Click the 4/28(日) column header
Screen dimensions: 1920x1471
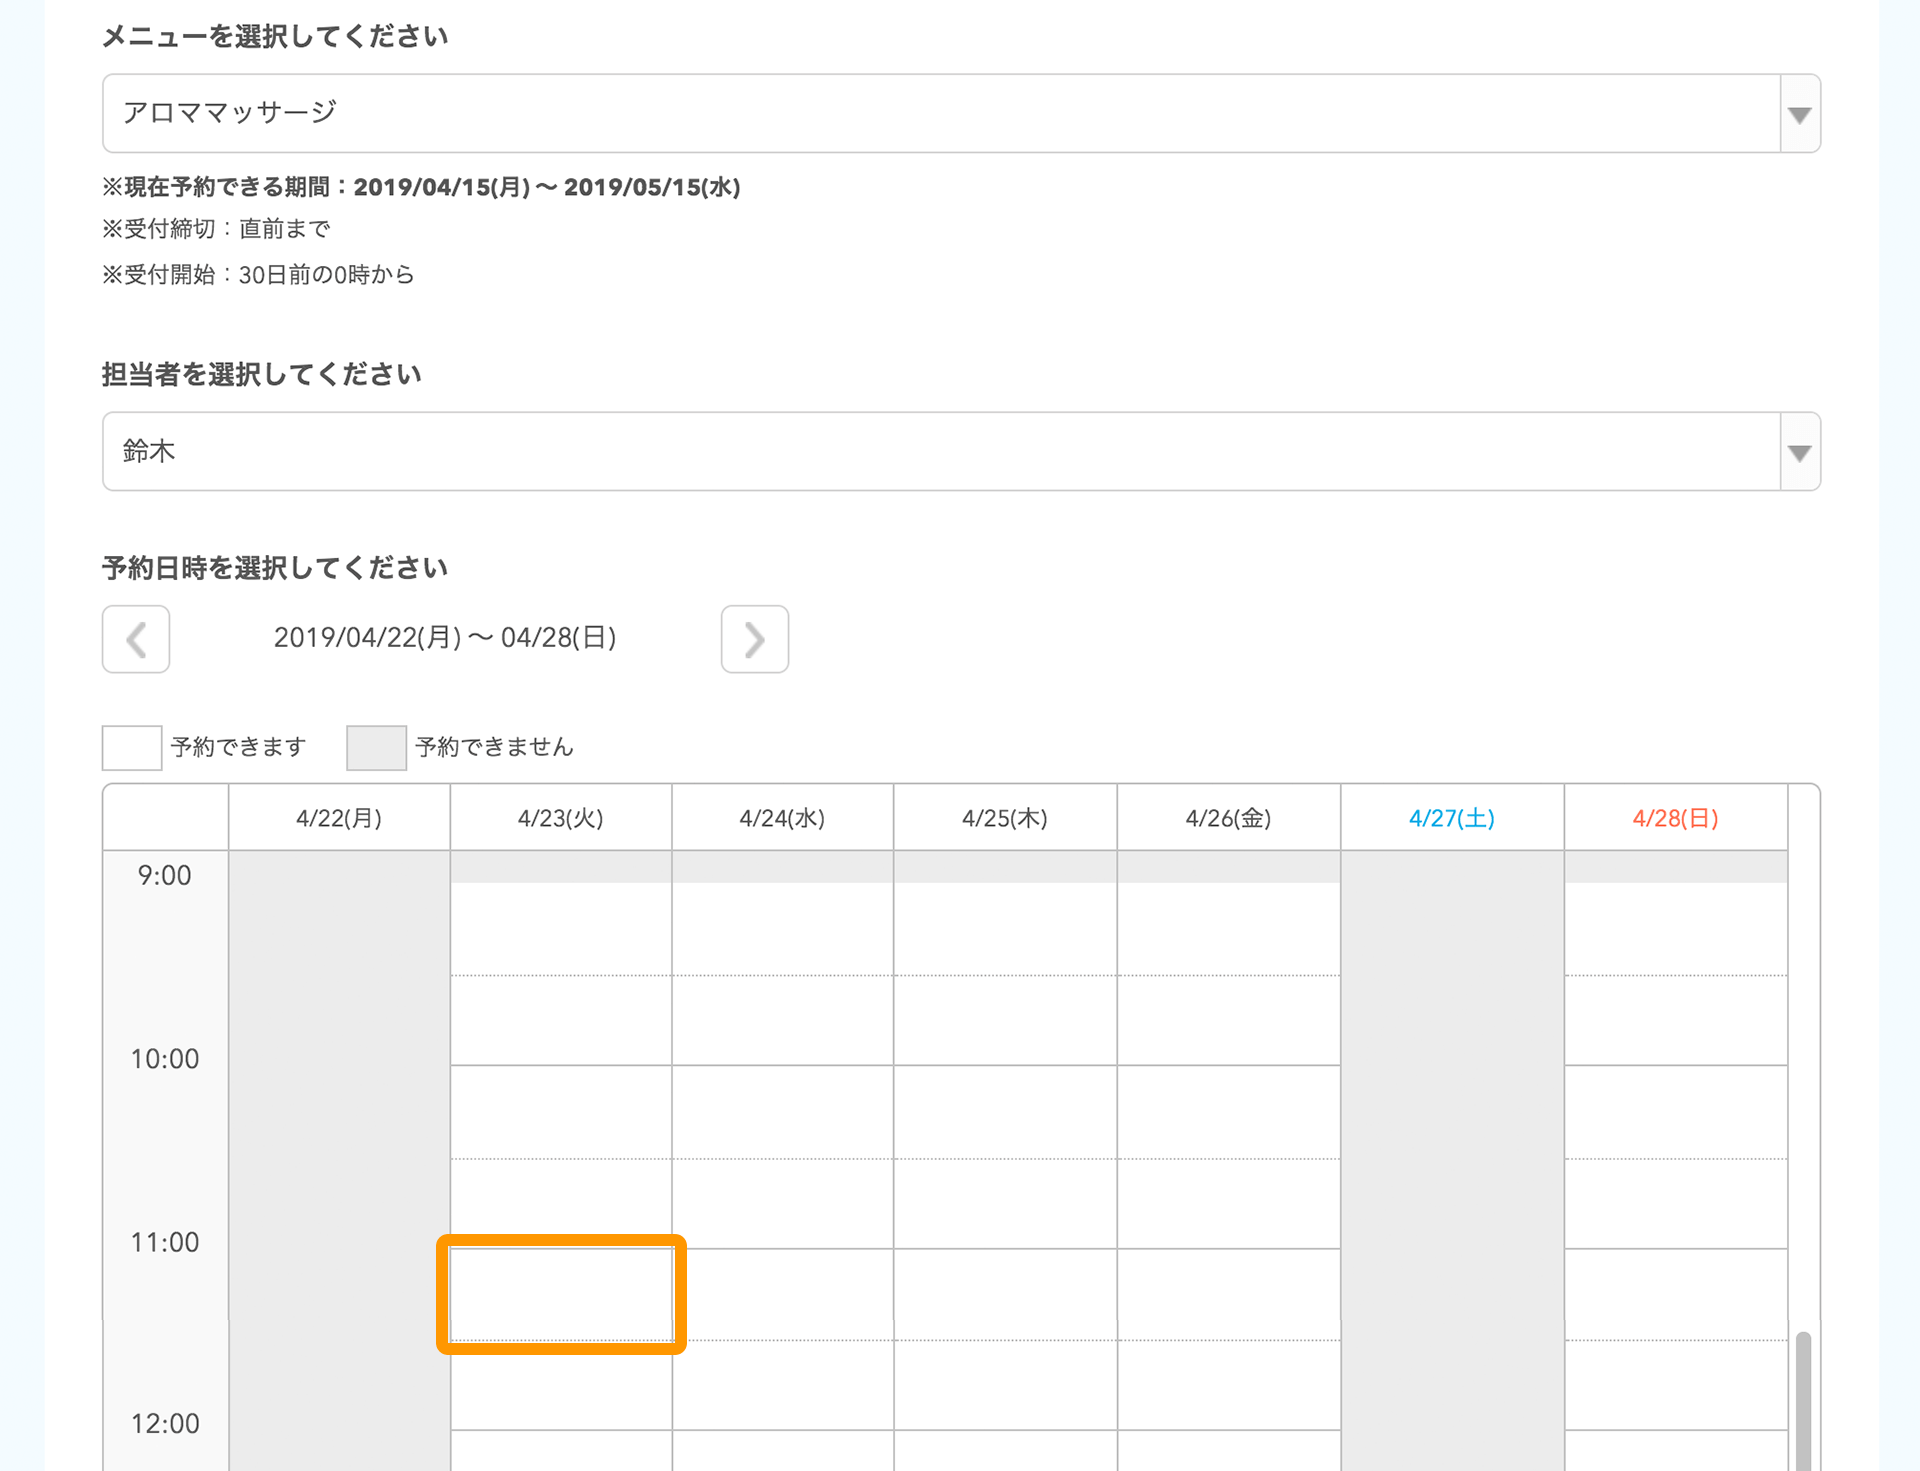tap(1675, 818)
